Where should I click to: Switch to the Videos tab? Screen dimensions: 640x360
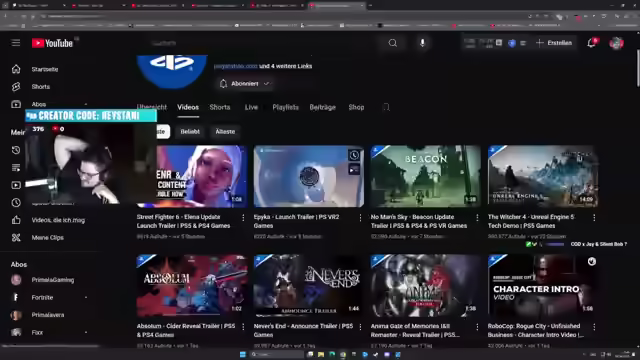tap(188, 107)
